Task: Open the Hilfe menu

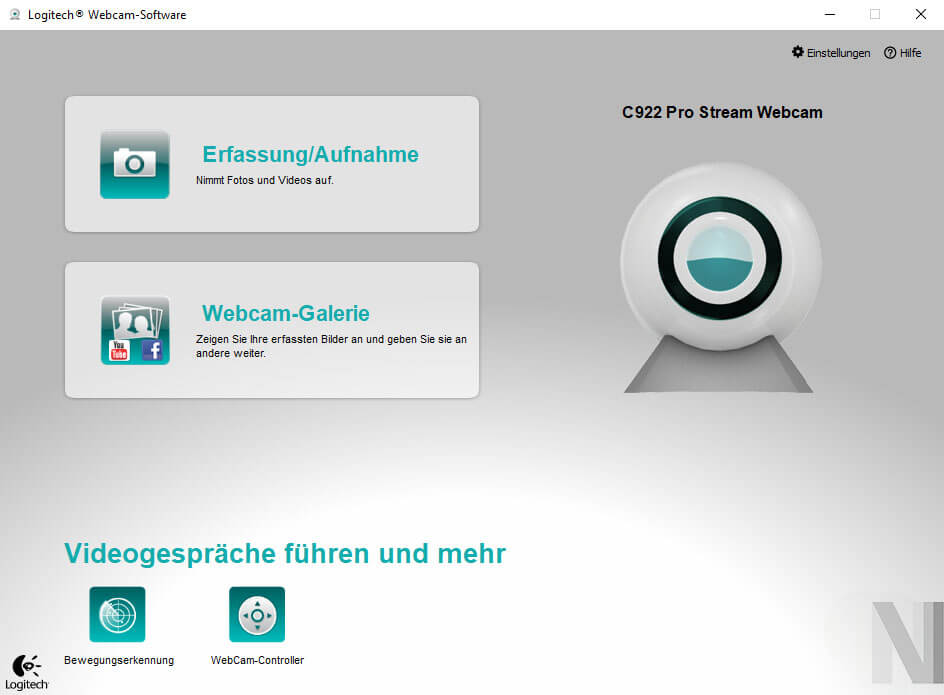Action: 909,52
